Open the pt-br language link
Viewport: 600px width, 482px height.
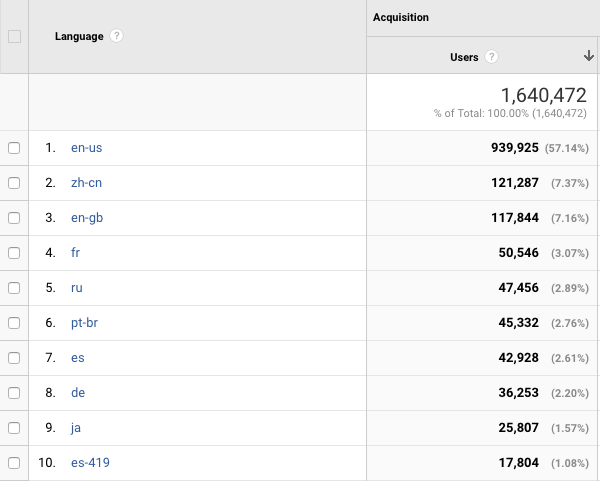point(84,323)
